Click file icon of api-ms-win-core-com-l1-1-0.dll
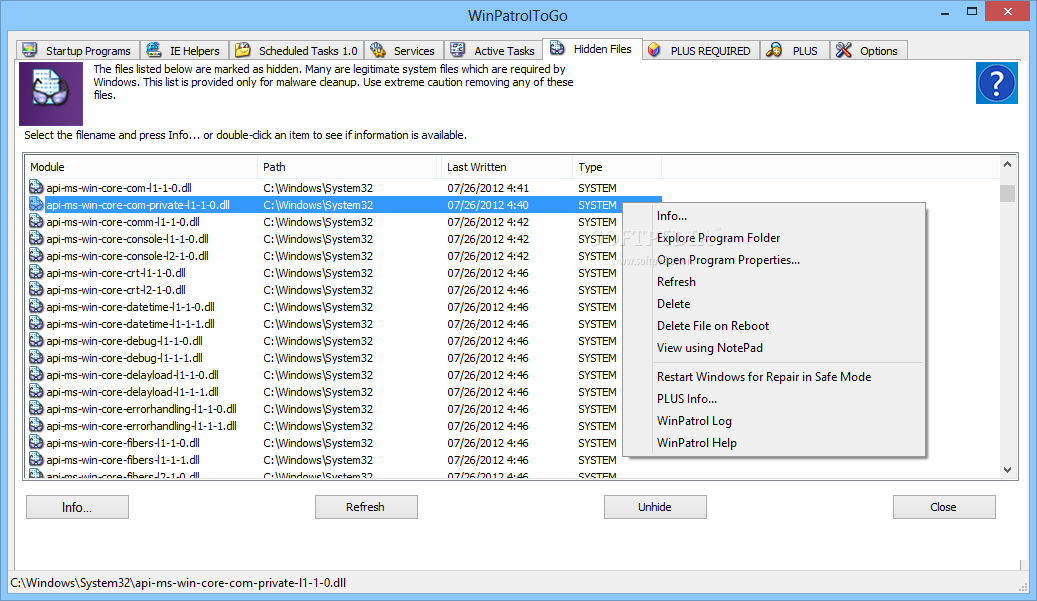The height and width of the screenshot is (601, 1037). (x=36, y=188)
